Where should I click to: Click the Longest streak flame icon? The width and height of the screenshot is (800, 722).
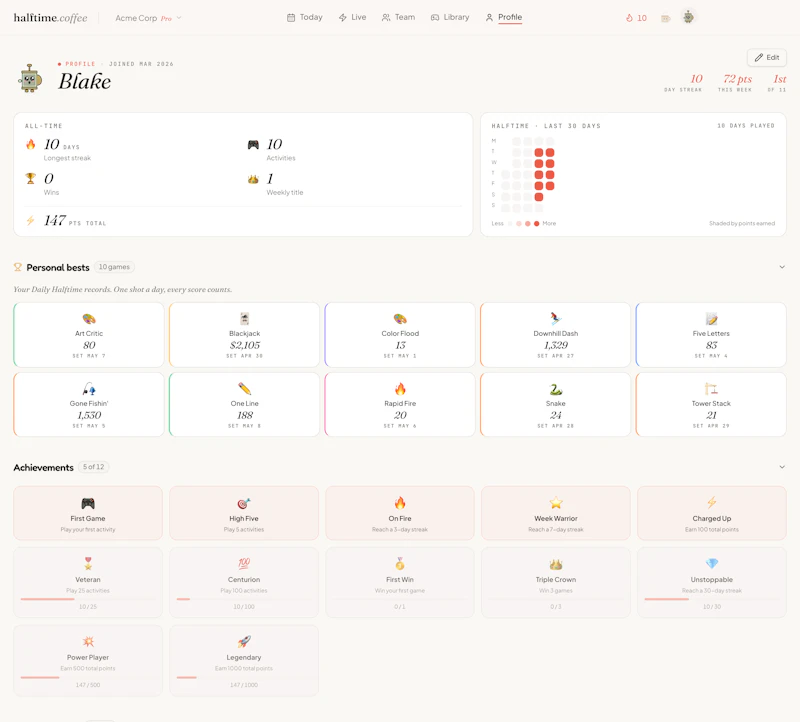[x=31, y=144]
